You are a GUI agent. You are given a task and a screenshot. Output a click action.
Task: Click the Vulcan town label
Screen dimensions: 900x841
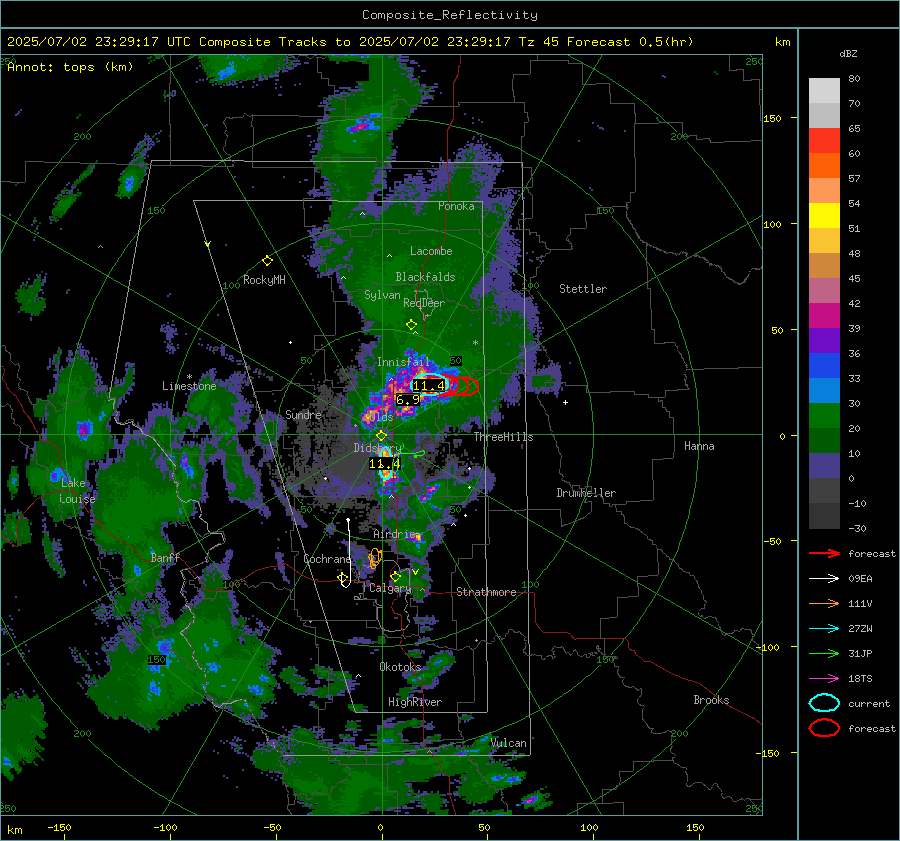pos(509,743)
